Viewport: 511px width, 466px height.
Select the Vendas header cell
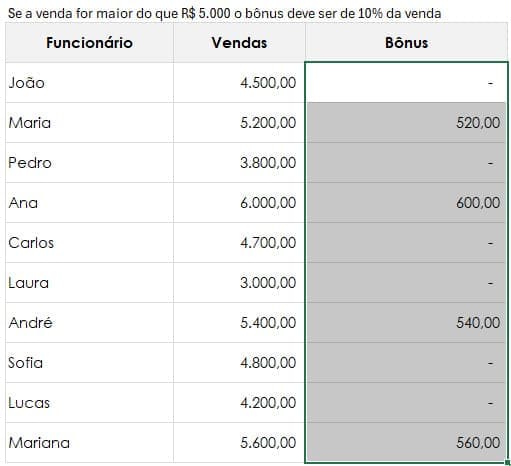coord(239,43)
